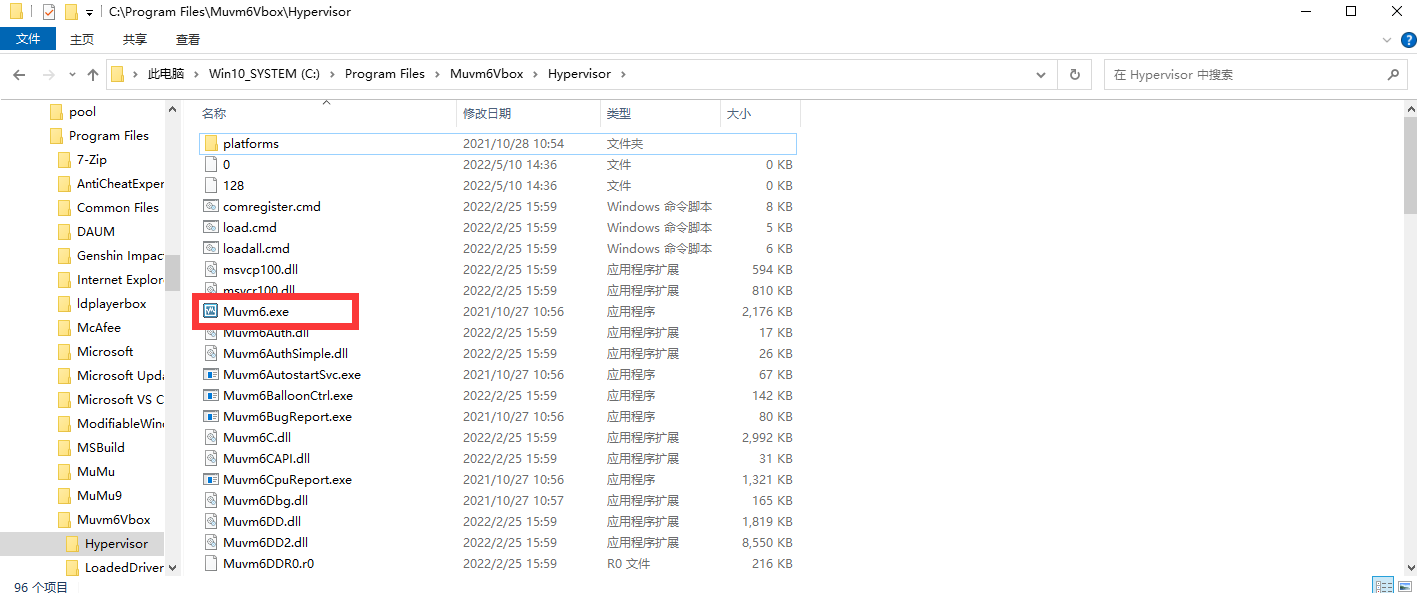Select the Muvm6Dbg.dll file icon
This screenshot has width=1417, height=593.
coord(211,500)
